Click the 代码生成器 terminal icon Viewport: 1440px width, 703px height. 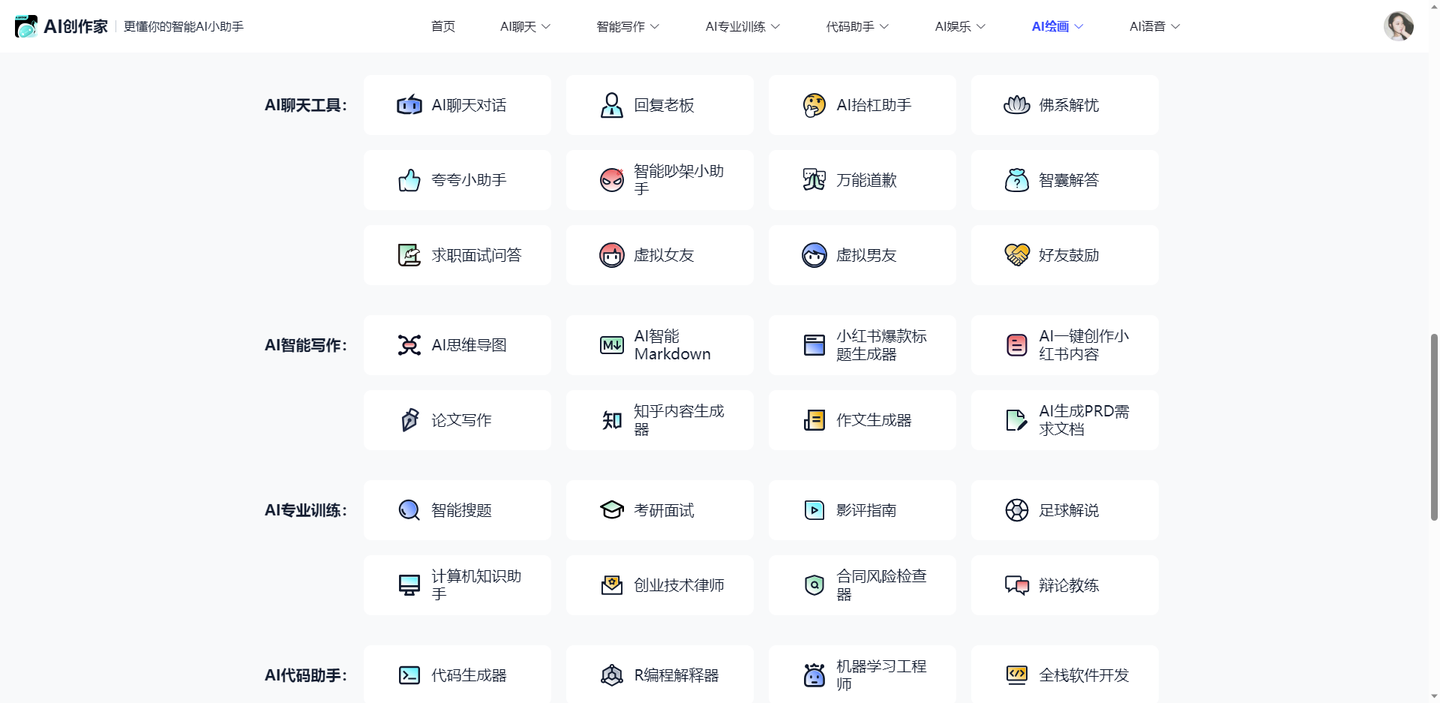click(409, 675)
